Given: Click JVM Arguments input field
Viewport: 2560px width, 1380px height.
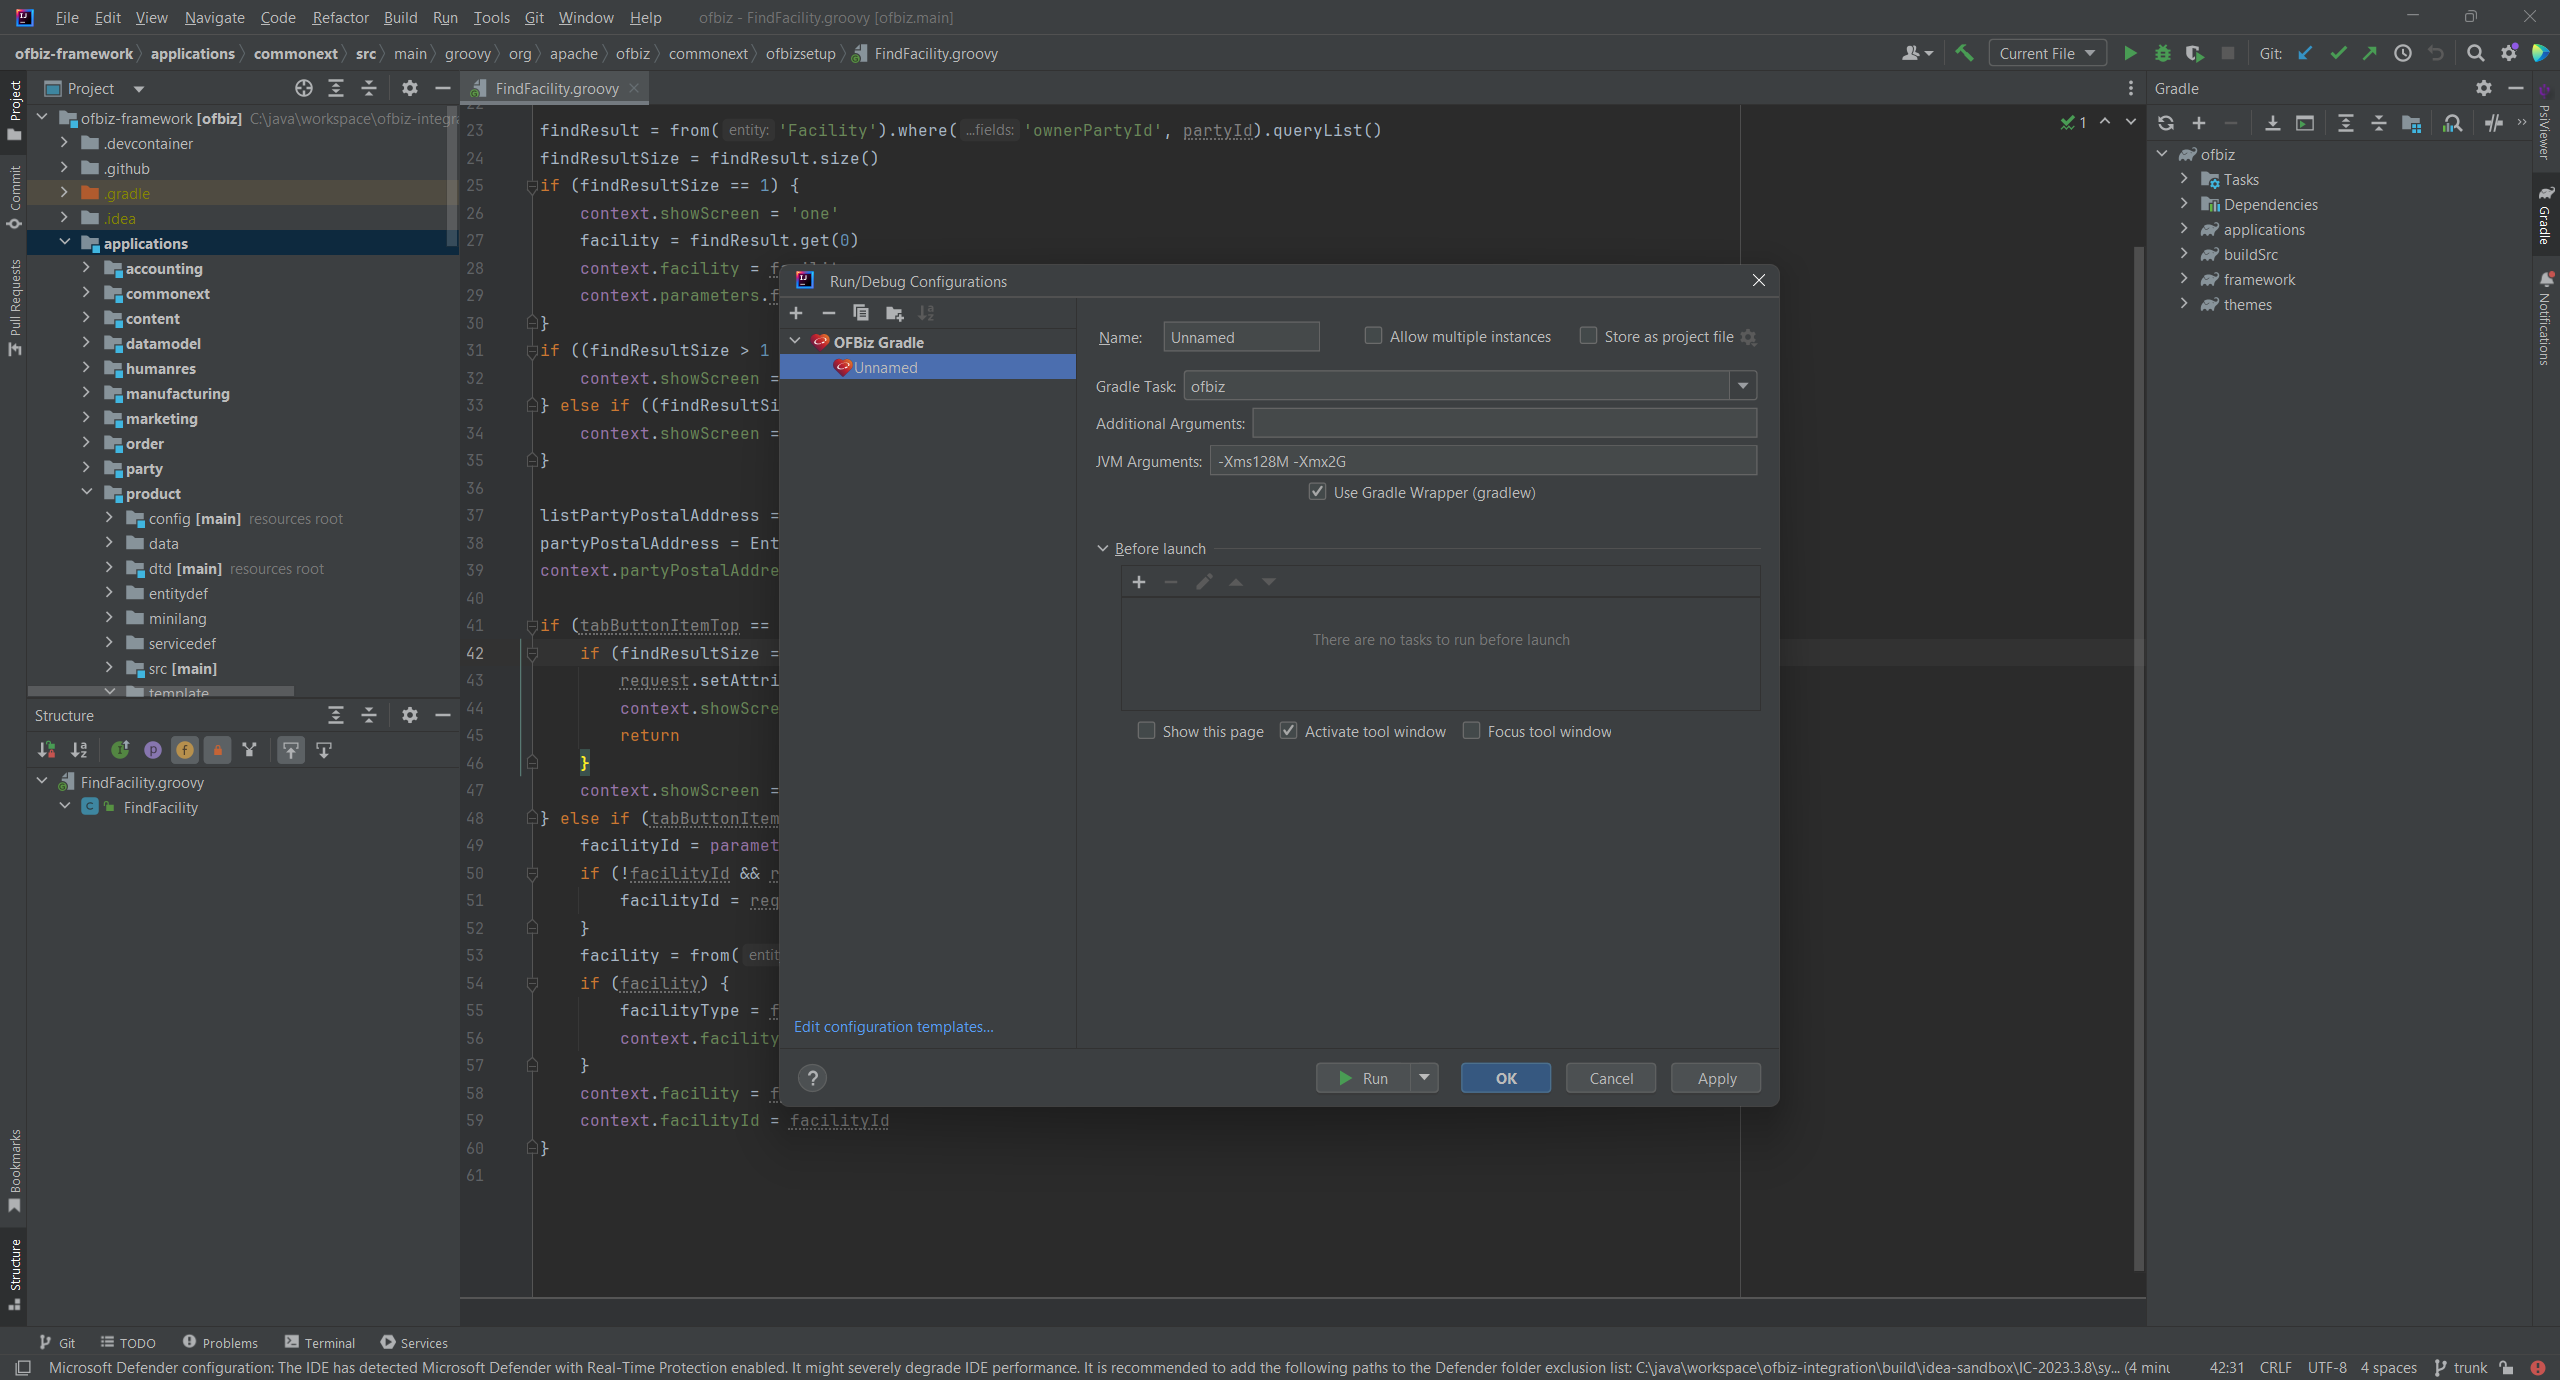Looking at the screenshot, I should point(1483,461).
